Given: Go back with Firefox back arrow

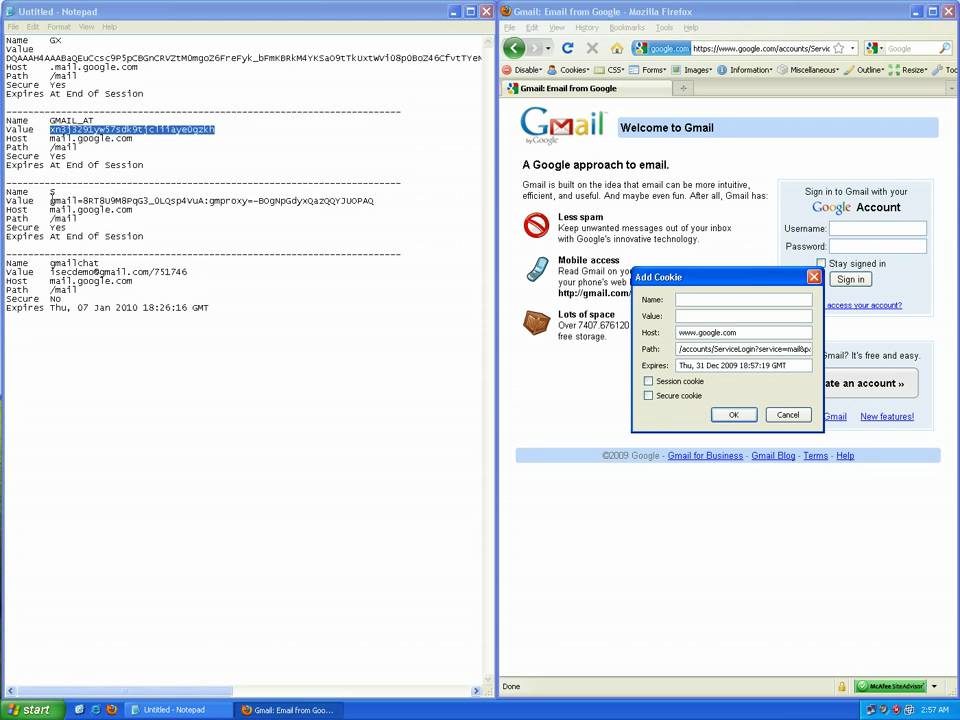Looking at the screenshot, I should click(514, 48).
